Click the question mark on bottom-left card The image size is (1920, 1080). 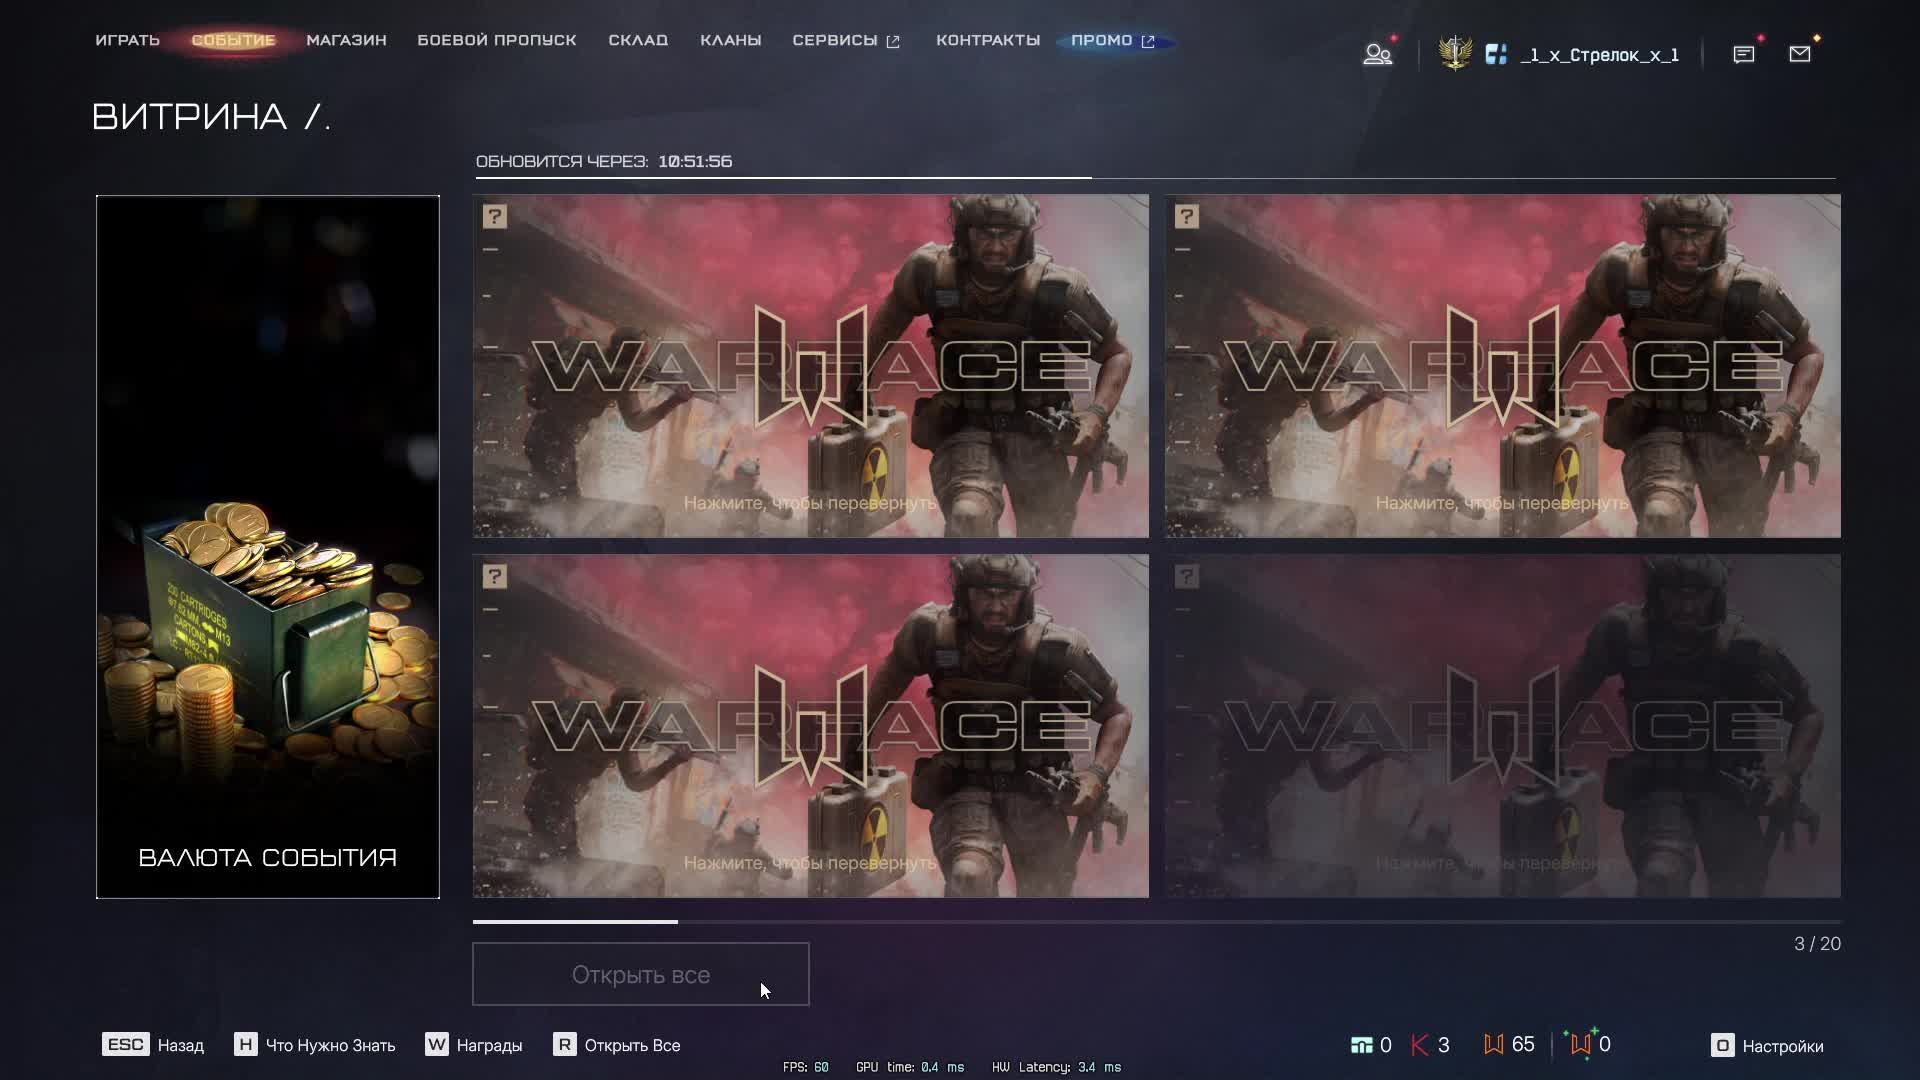[494, 576]
